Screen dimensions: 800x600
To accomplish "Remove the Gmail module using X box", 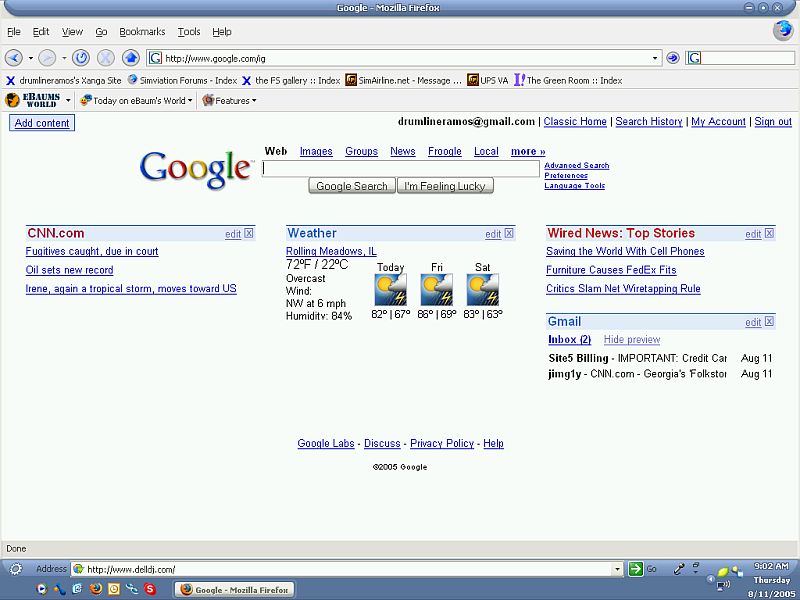I will 769,322.
